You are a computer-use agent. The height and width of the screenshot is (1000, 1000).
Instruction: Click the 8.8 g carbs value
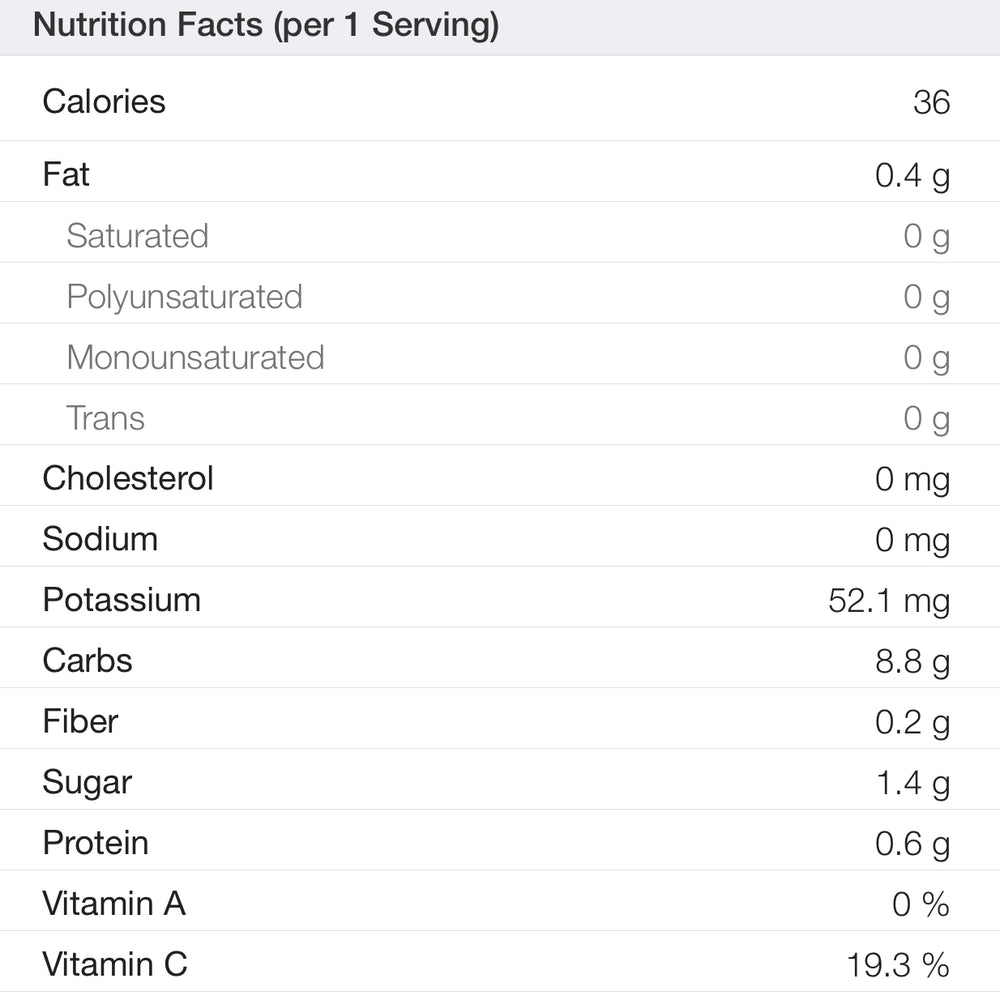pos(912,662)
